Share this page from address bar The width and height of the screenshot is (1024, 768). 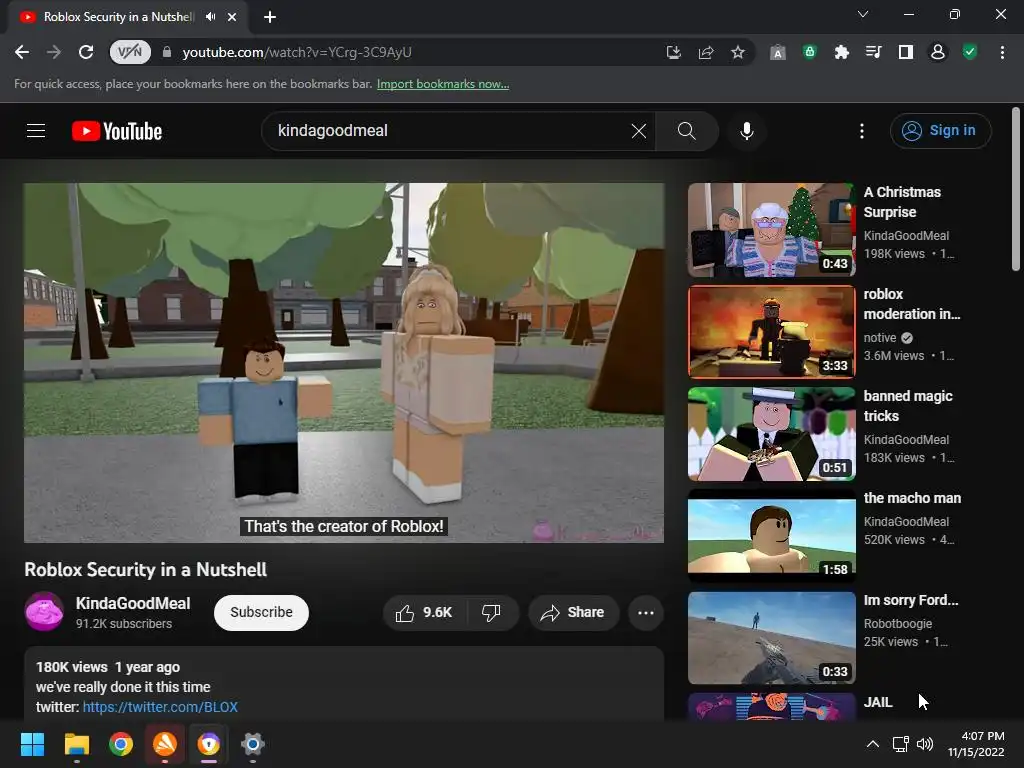[x=706, y=52]
